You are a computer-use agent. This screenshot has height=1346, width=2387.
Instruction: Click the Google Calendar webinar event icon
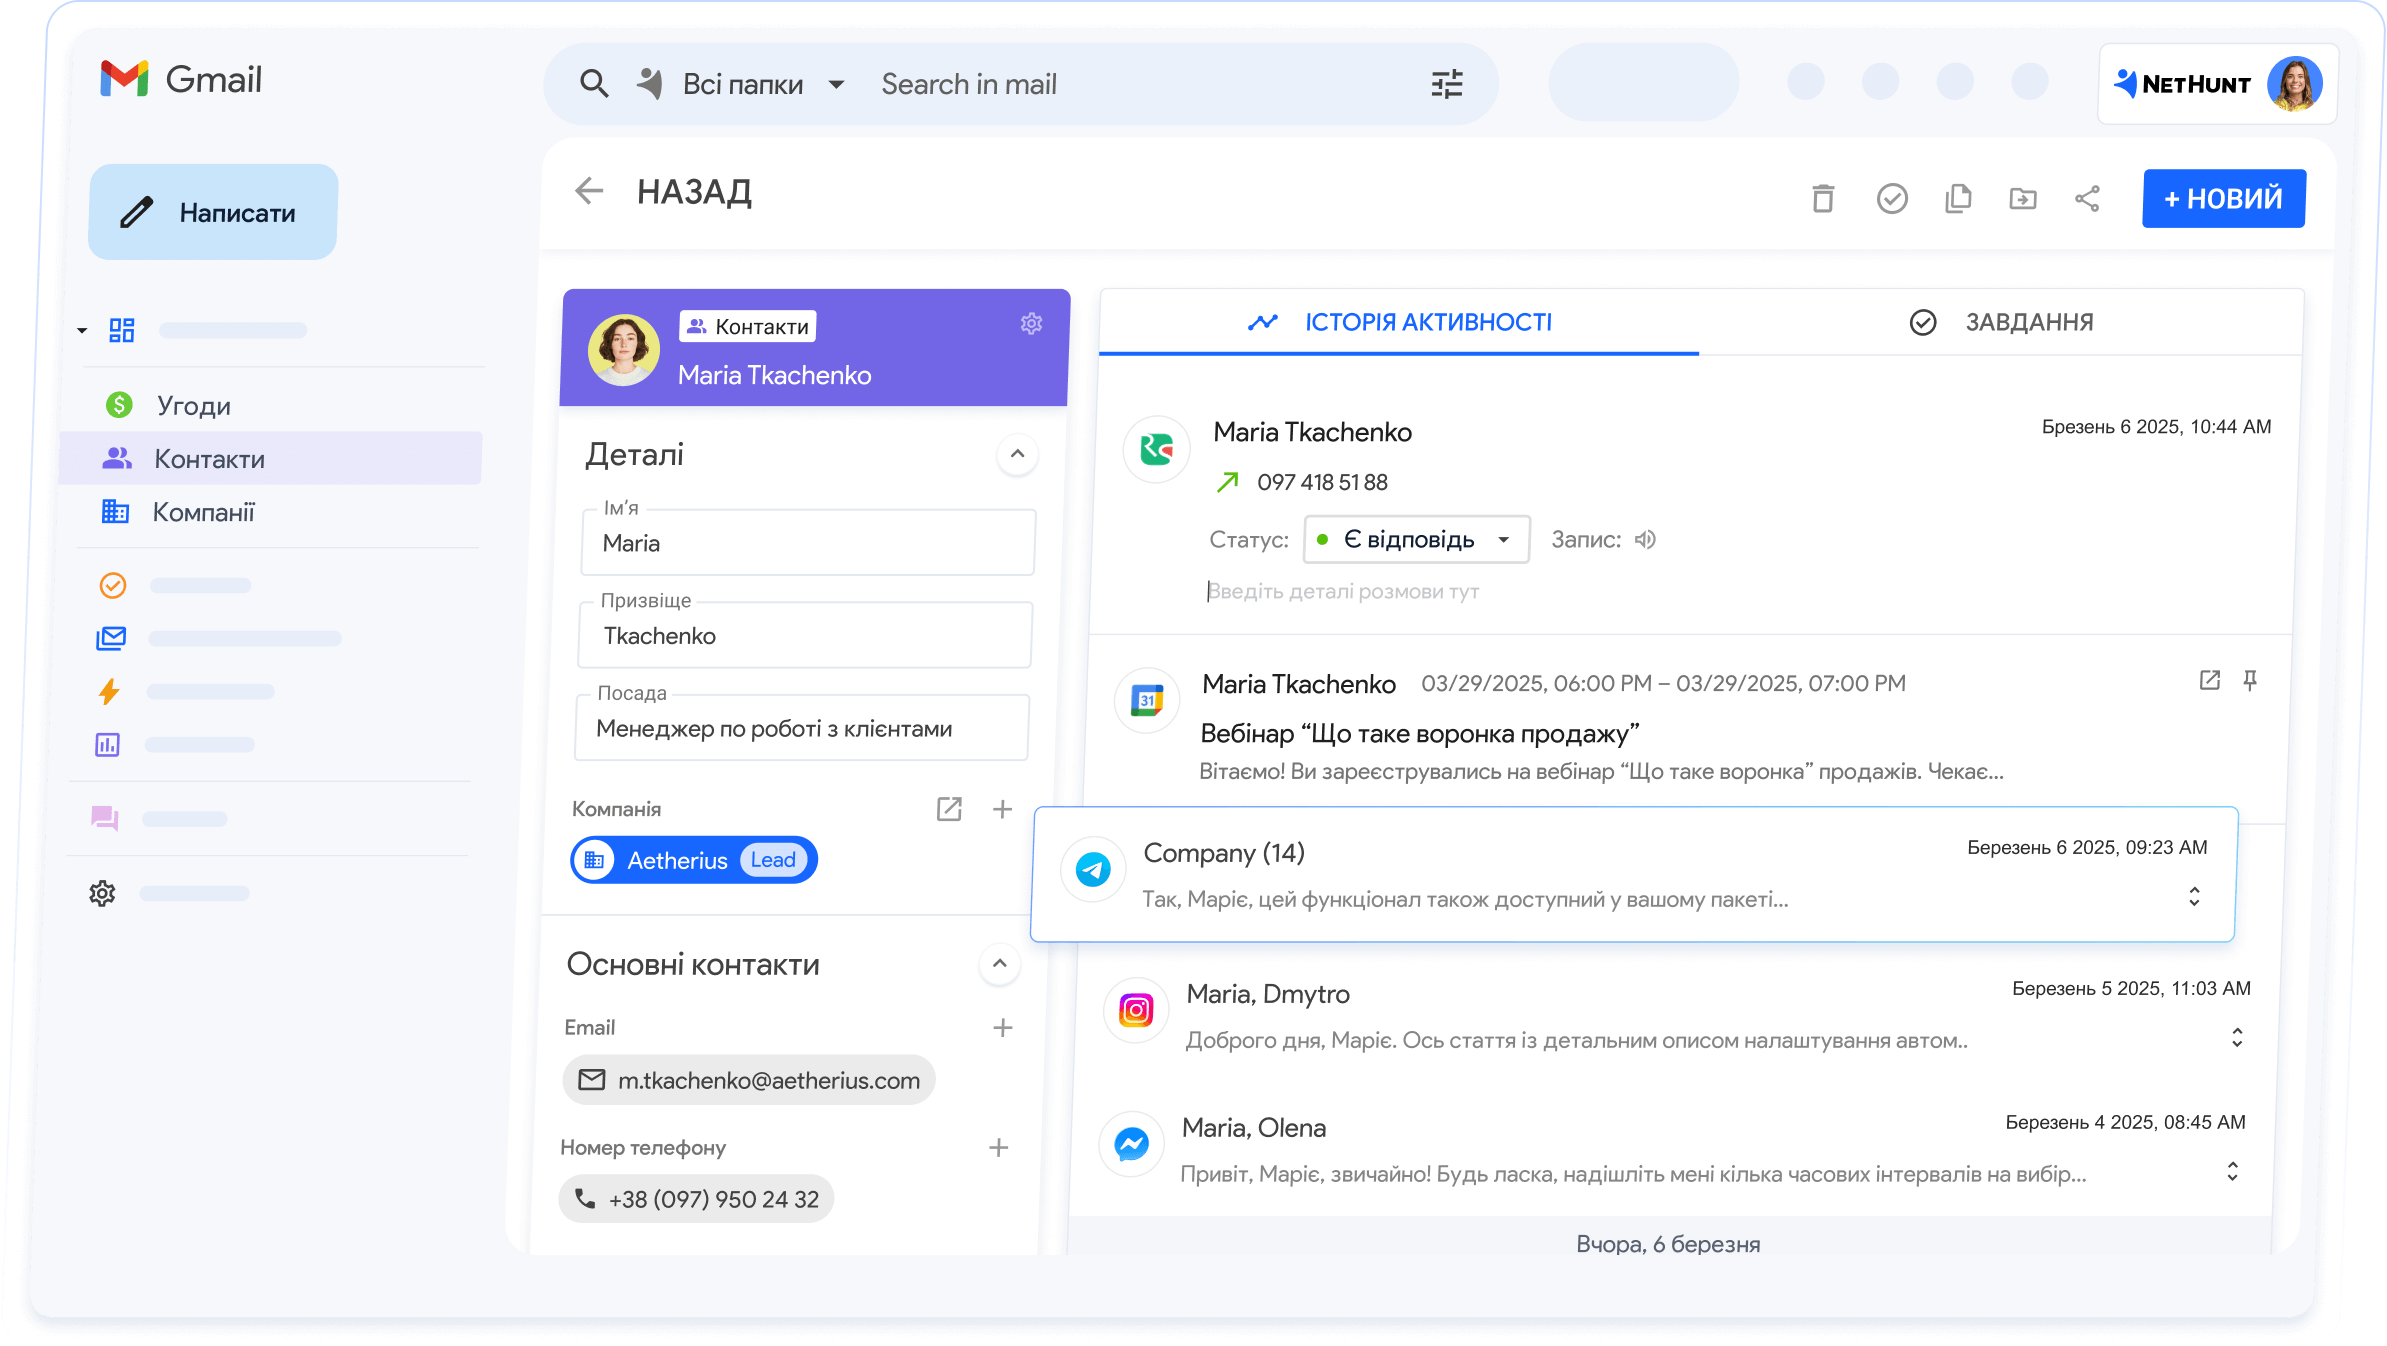coord(1146,700)
